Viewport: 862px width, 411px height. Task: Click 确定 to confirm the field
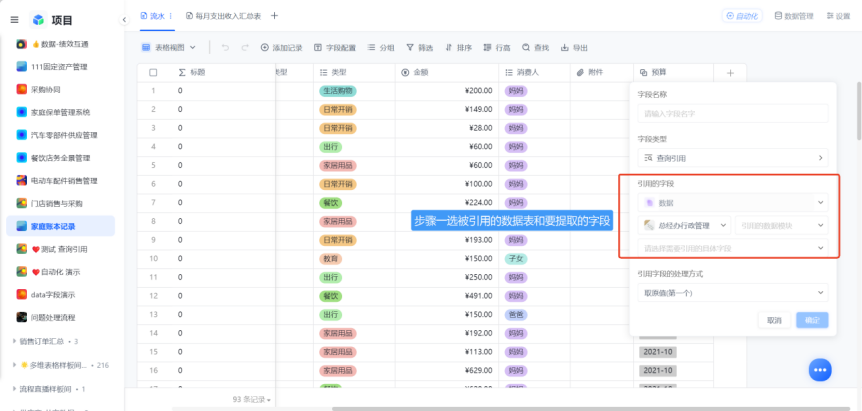click(812, 320)
